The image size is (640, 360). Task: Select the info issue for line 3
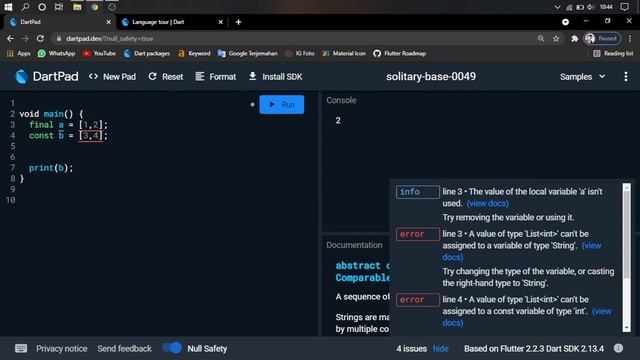click(x=418, y=192)
